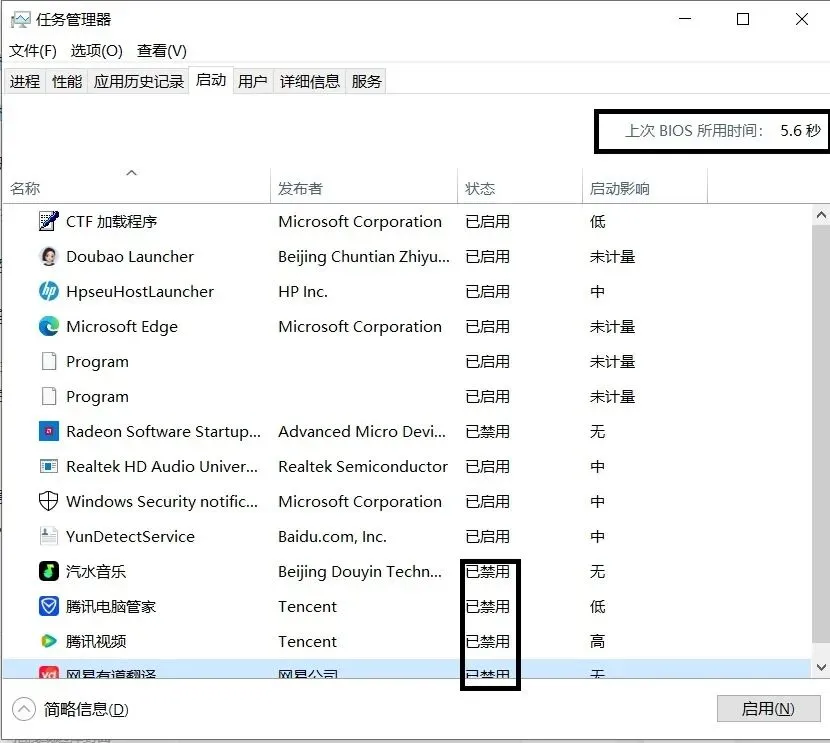This screenshot has height=743, width=830.
Task: Click the Doubao Launcher avatar icon
Action: click(x=49, y=256)
